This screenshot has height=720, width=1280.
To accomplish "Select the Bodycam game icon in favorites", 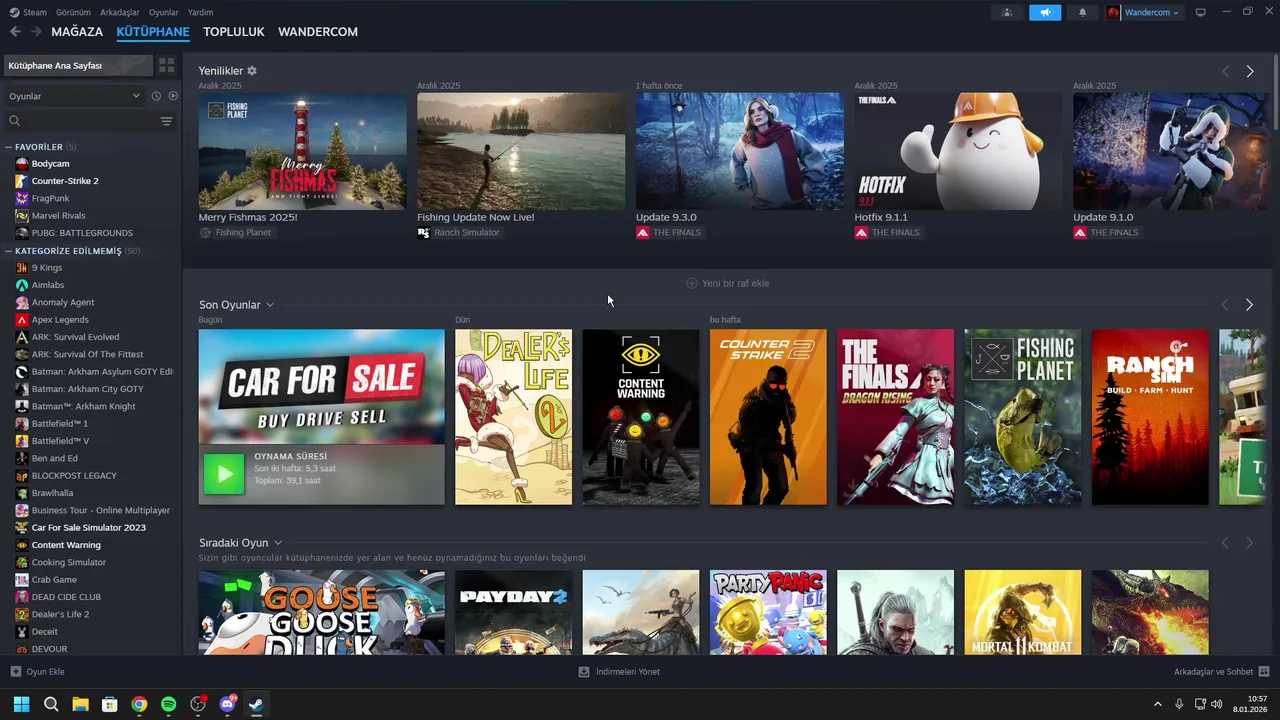I will tap(22, 164).
